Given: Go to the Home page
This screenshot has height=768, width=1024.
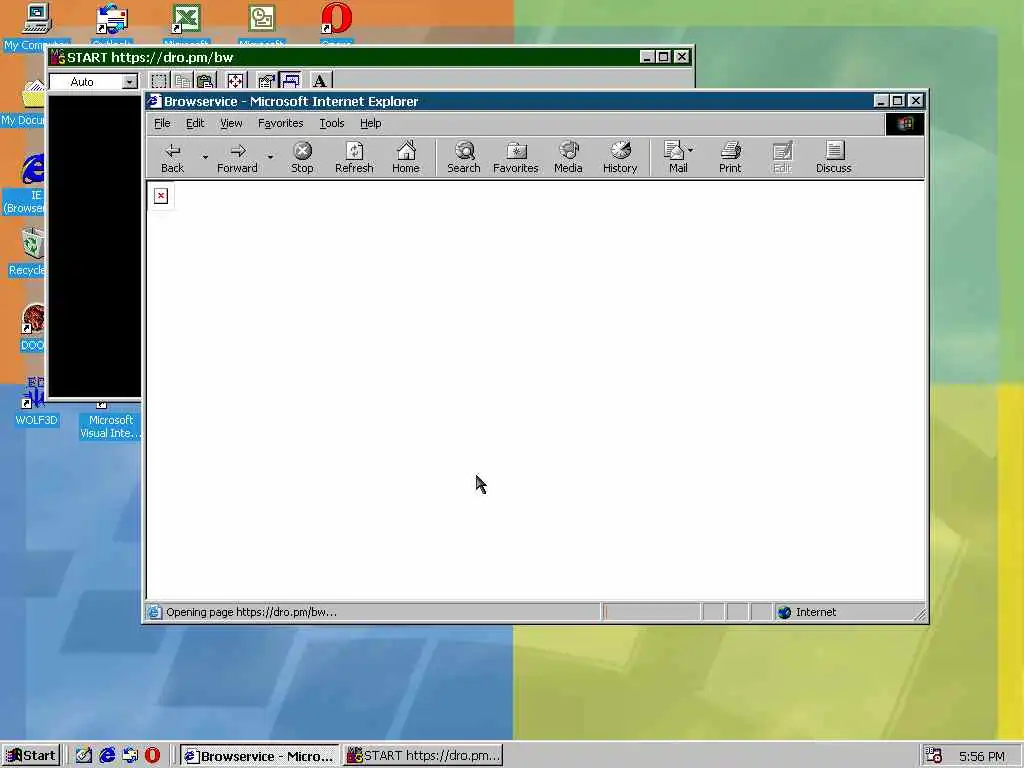Looking at the screenshot, I should (406, 157).
